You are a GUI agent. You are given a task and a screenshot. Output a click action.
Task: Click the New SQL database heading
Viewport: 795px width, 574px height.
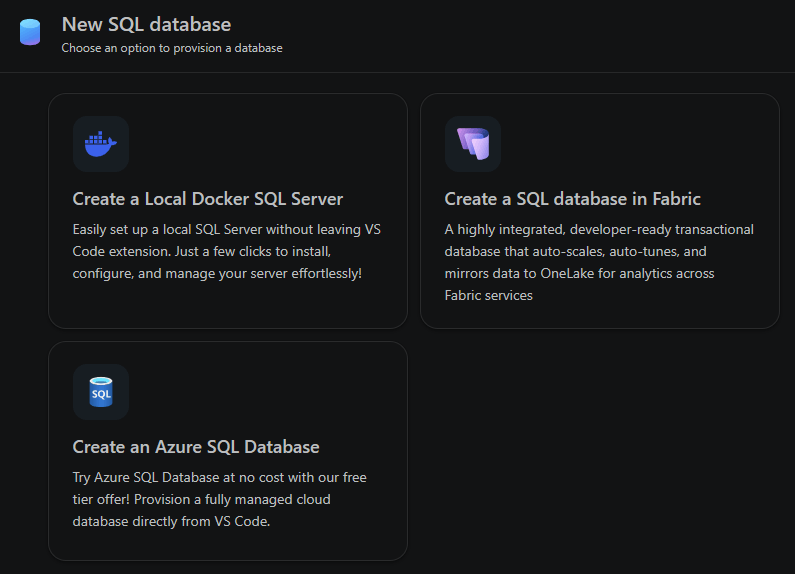(x=146, y=24)
